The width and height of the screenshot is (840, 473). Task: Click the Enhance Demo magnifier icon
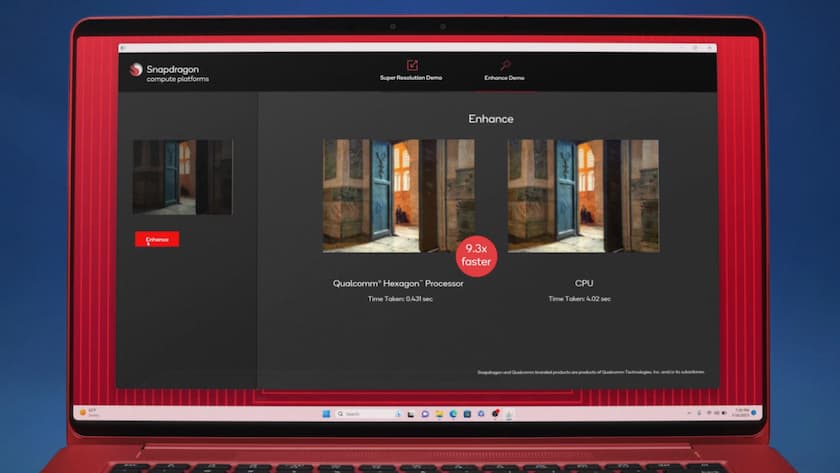(505, 65)
